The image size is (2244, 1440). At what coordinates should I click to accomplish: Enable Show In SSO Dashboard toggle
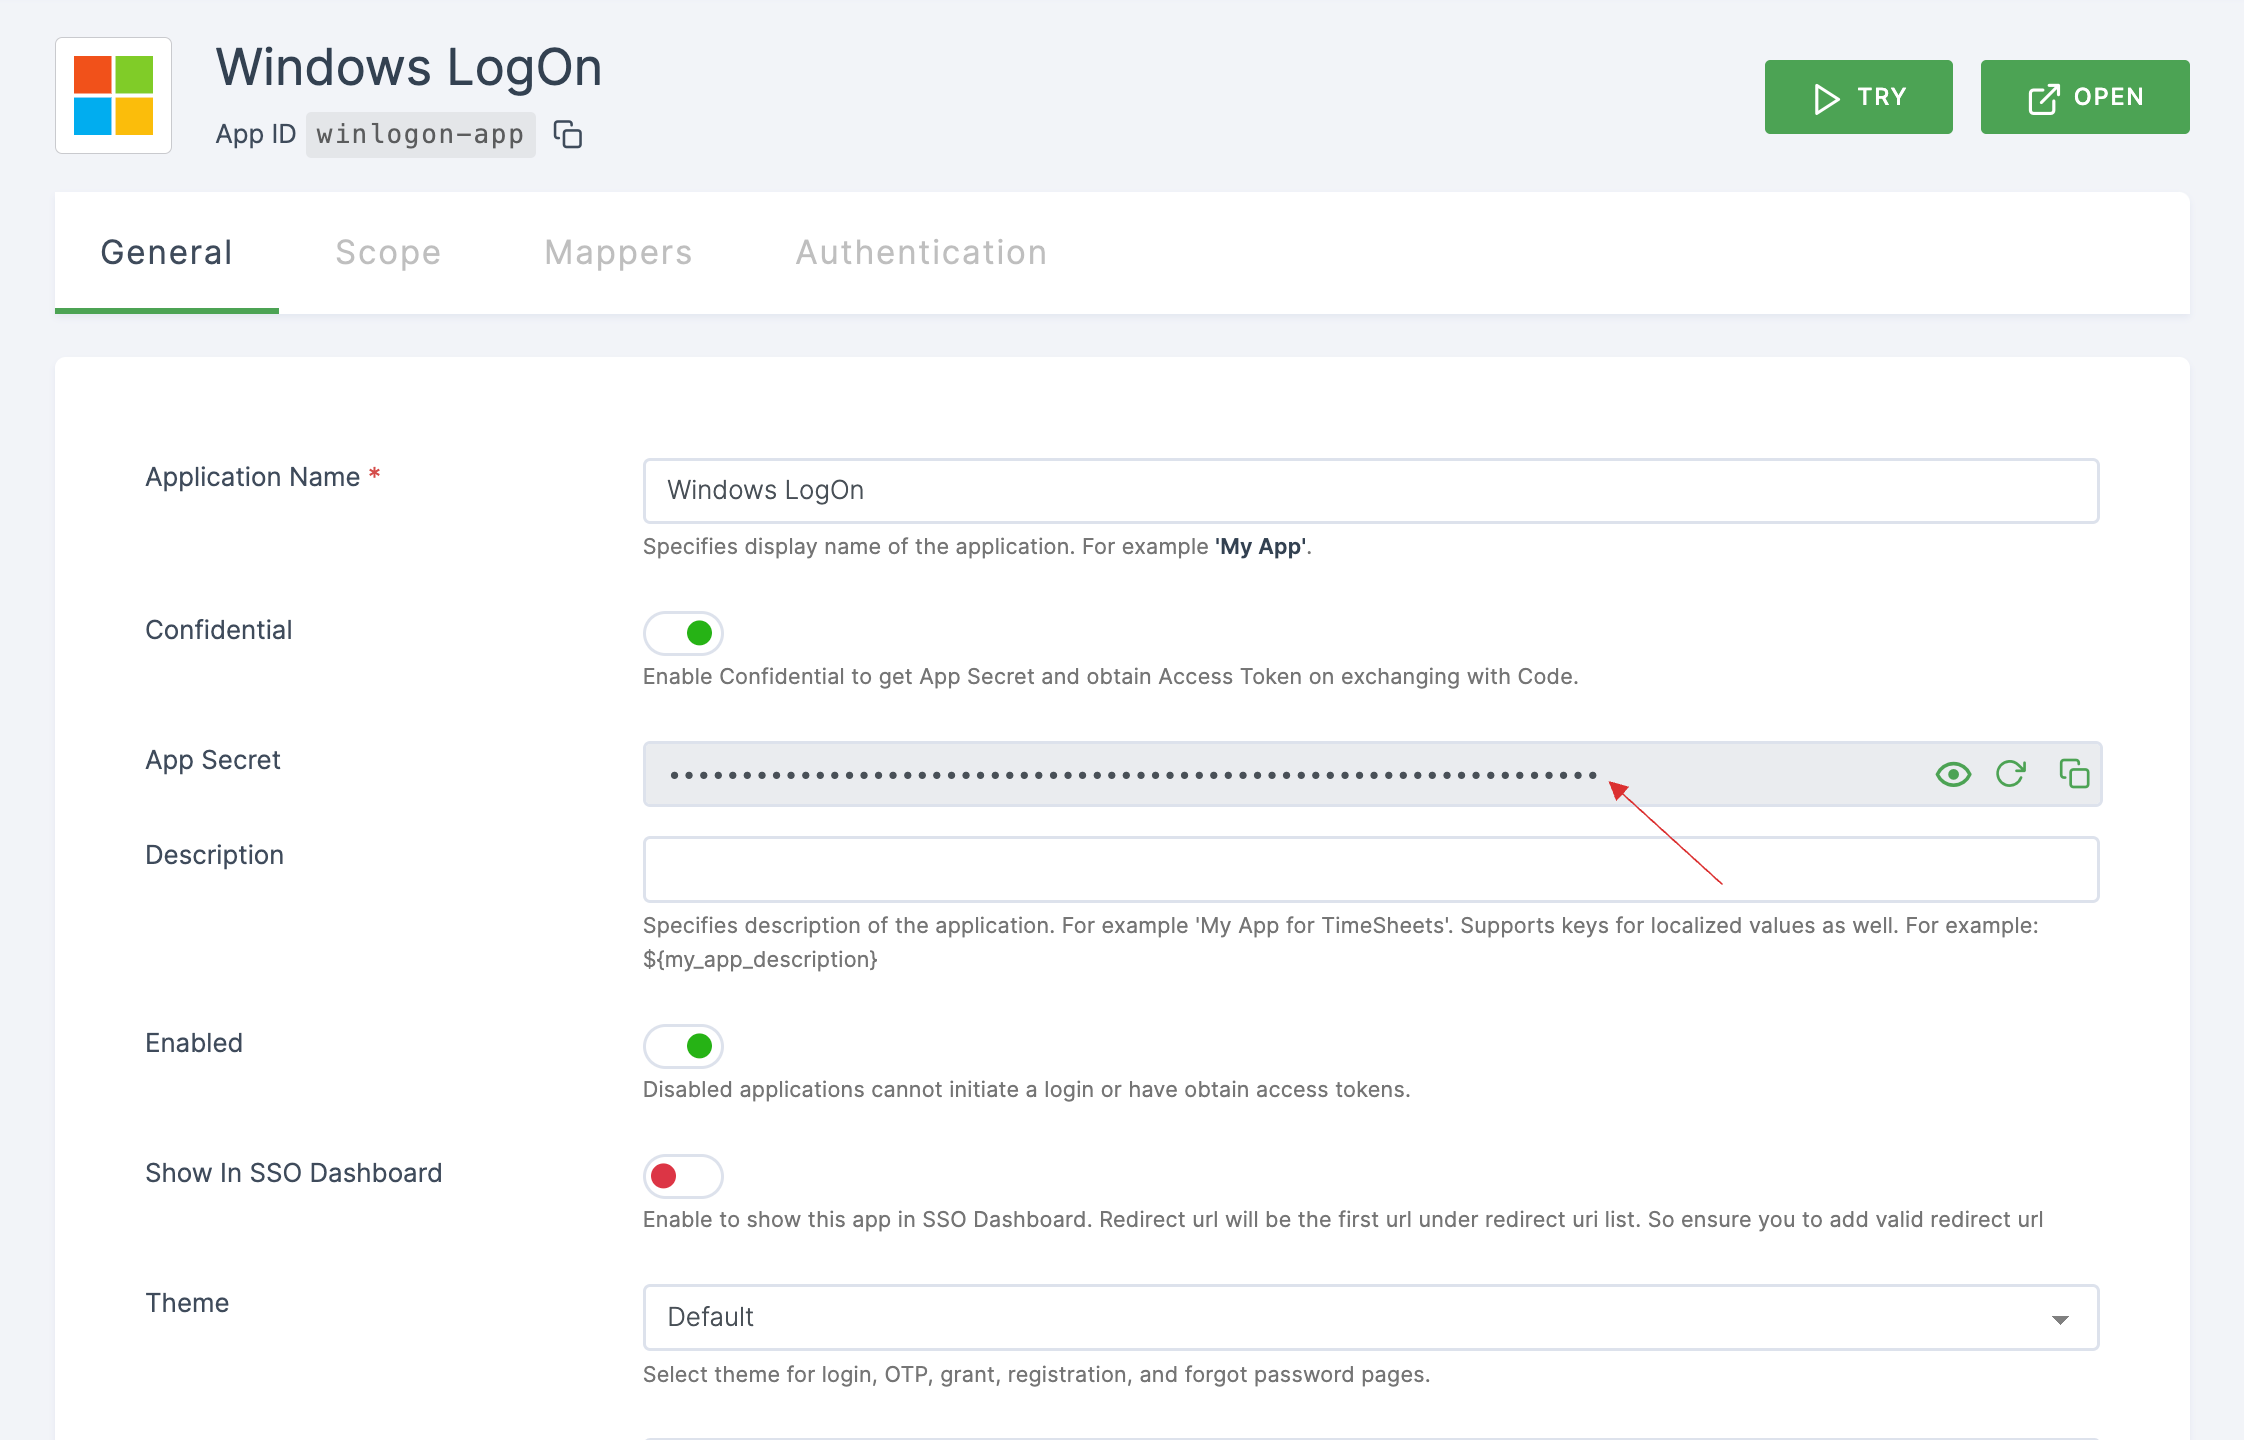(683, 1176)
